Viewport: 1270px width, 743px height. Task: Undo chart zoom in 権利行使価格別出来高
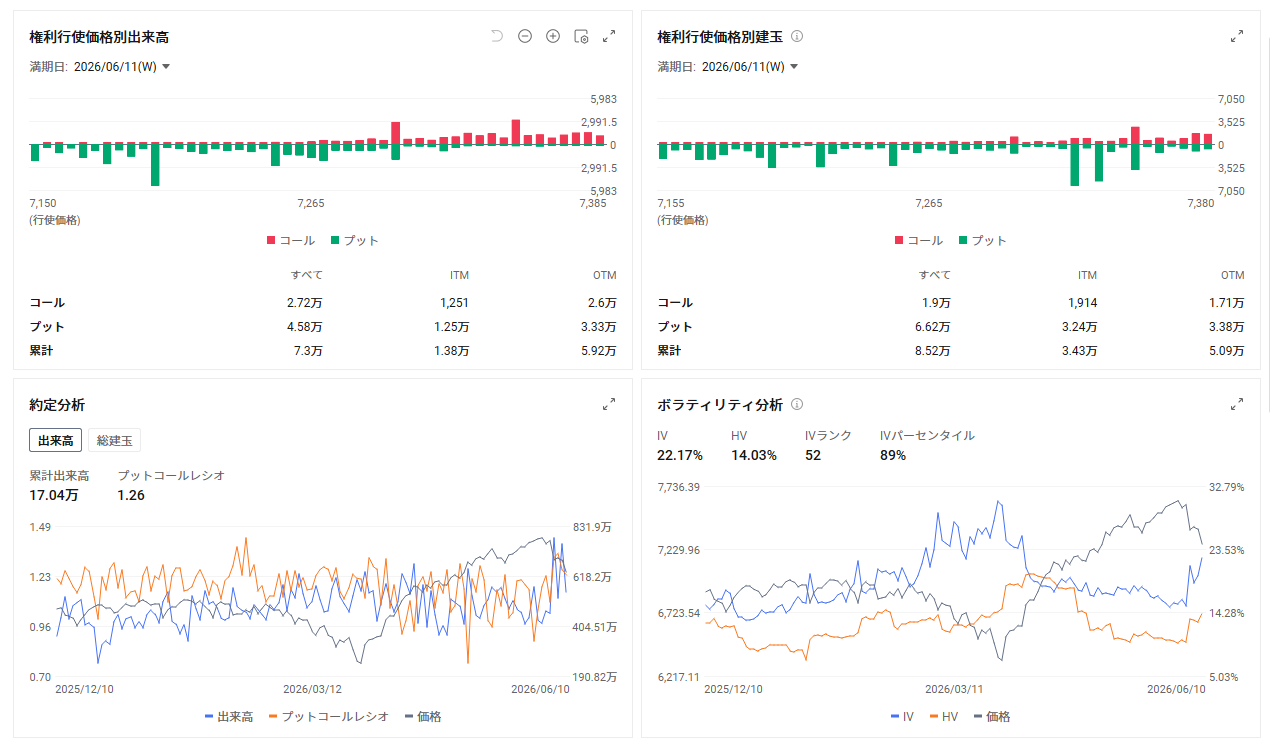coord(497,36)
